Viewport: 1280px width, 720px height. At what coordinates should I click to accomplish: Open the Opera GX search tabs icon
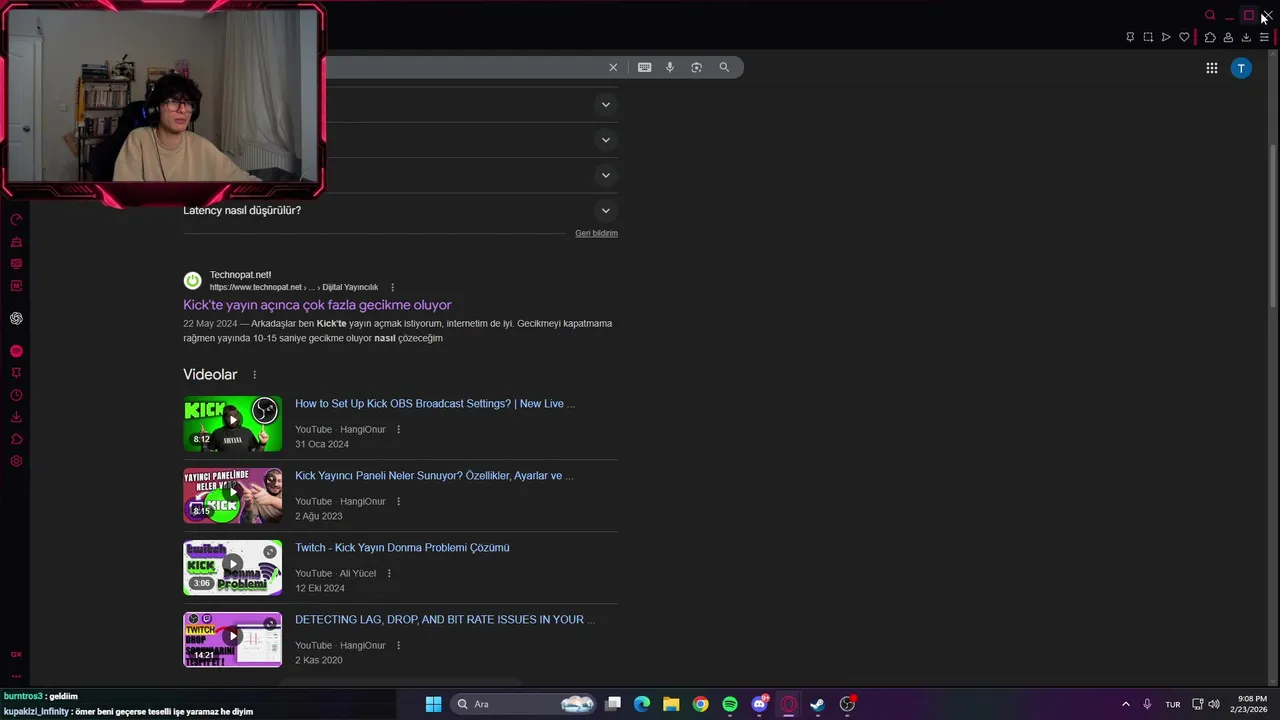pyautogui.click(x=1210, y=15)
